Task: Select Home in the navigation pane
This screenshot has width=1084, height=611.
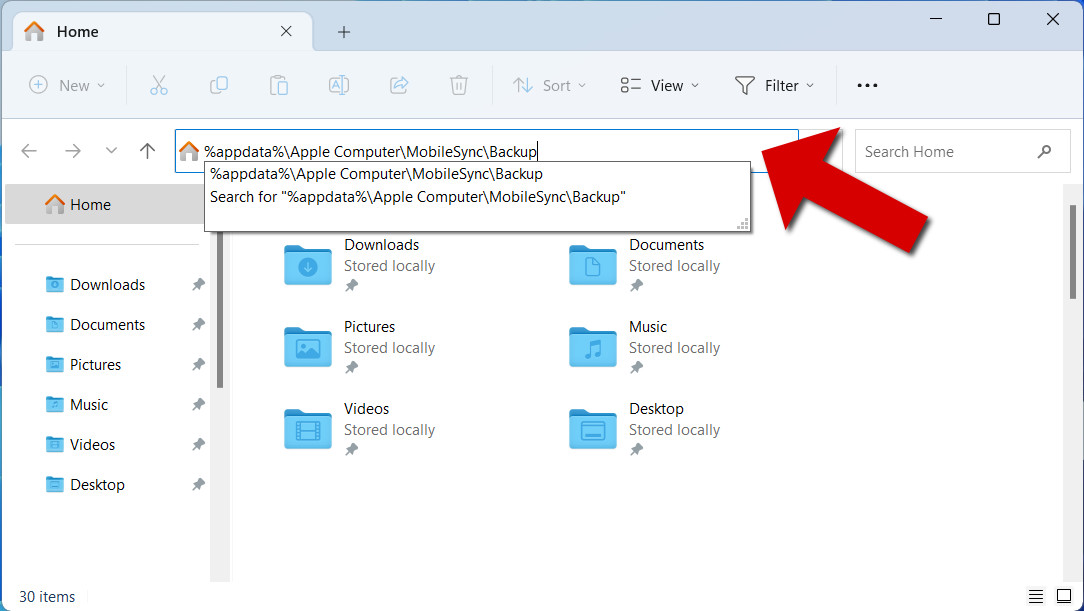Action: [106, 205]
